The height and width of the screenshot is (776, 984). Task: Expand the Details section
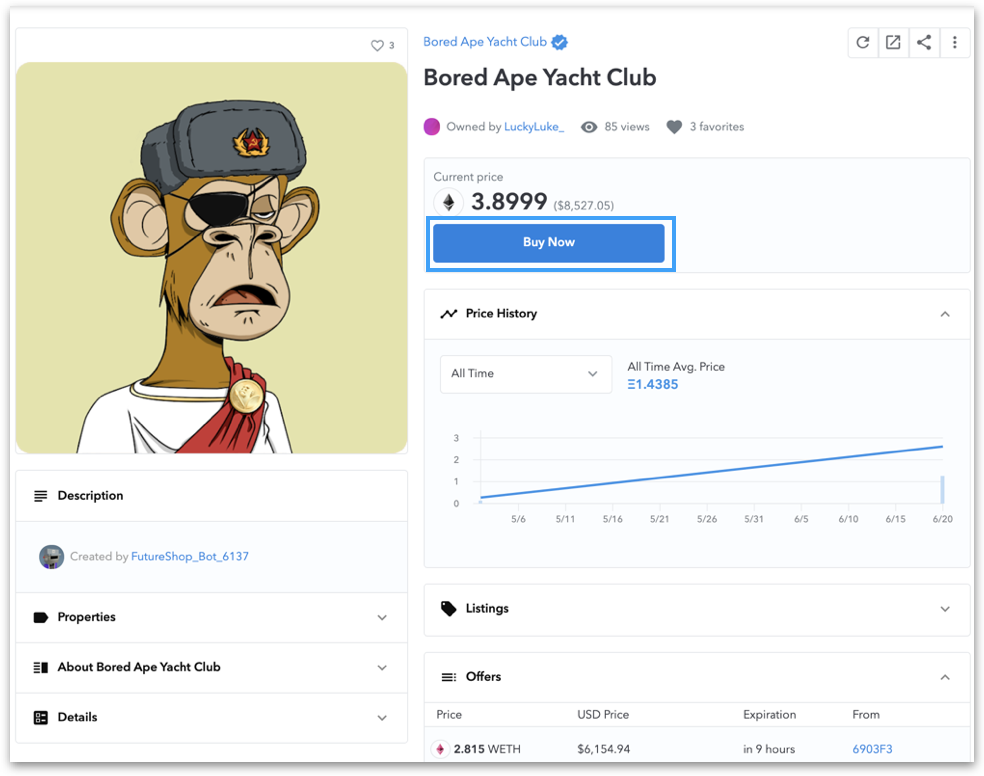pos(211,718)
